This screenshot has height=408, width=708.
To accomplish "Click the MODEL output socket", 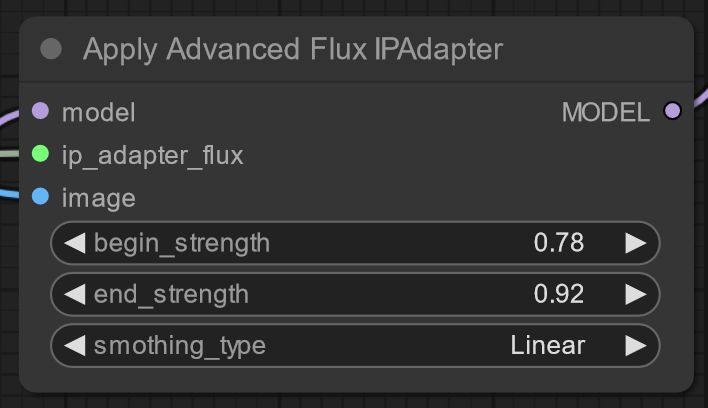I will (x=672, y=112).
